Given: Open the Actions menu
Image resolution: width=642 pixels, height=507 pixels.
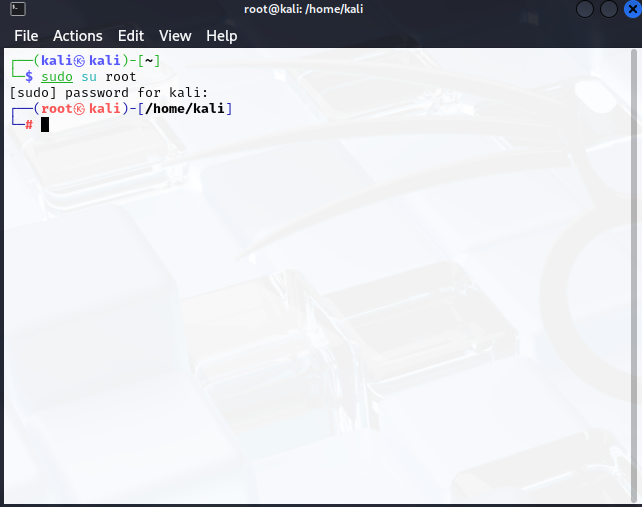Looking at the screenshot, I should [78, 36].
